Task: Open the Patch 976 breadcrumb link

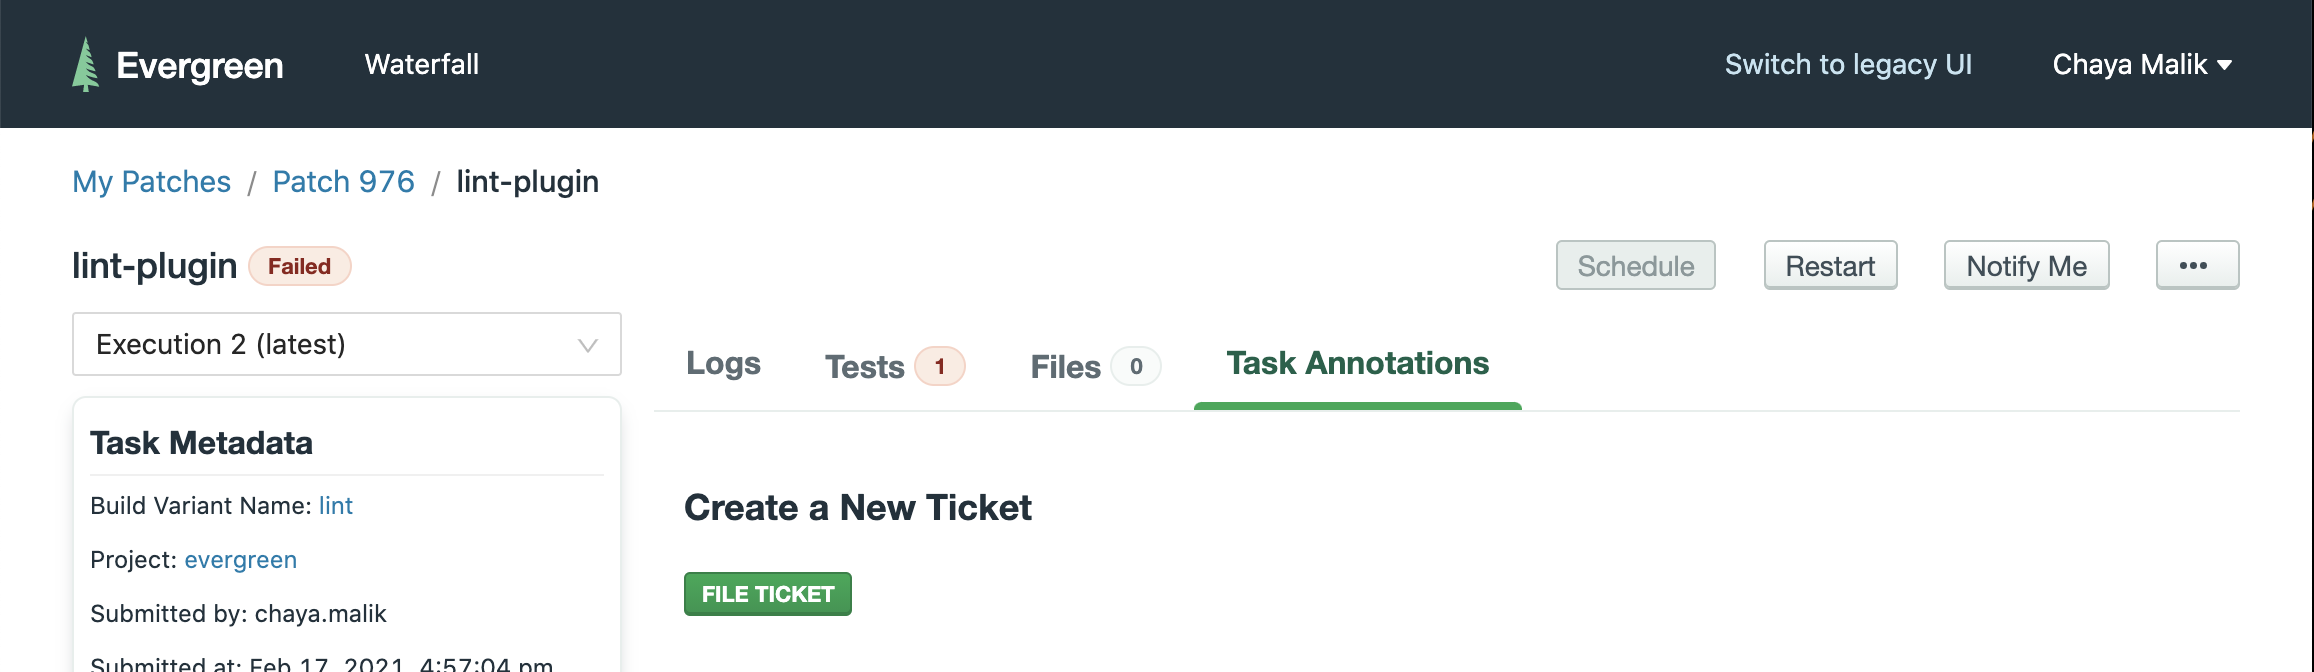Action: tap(343, 182)
